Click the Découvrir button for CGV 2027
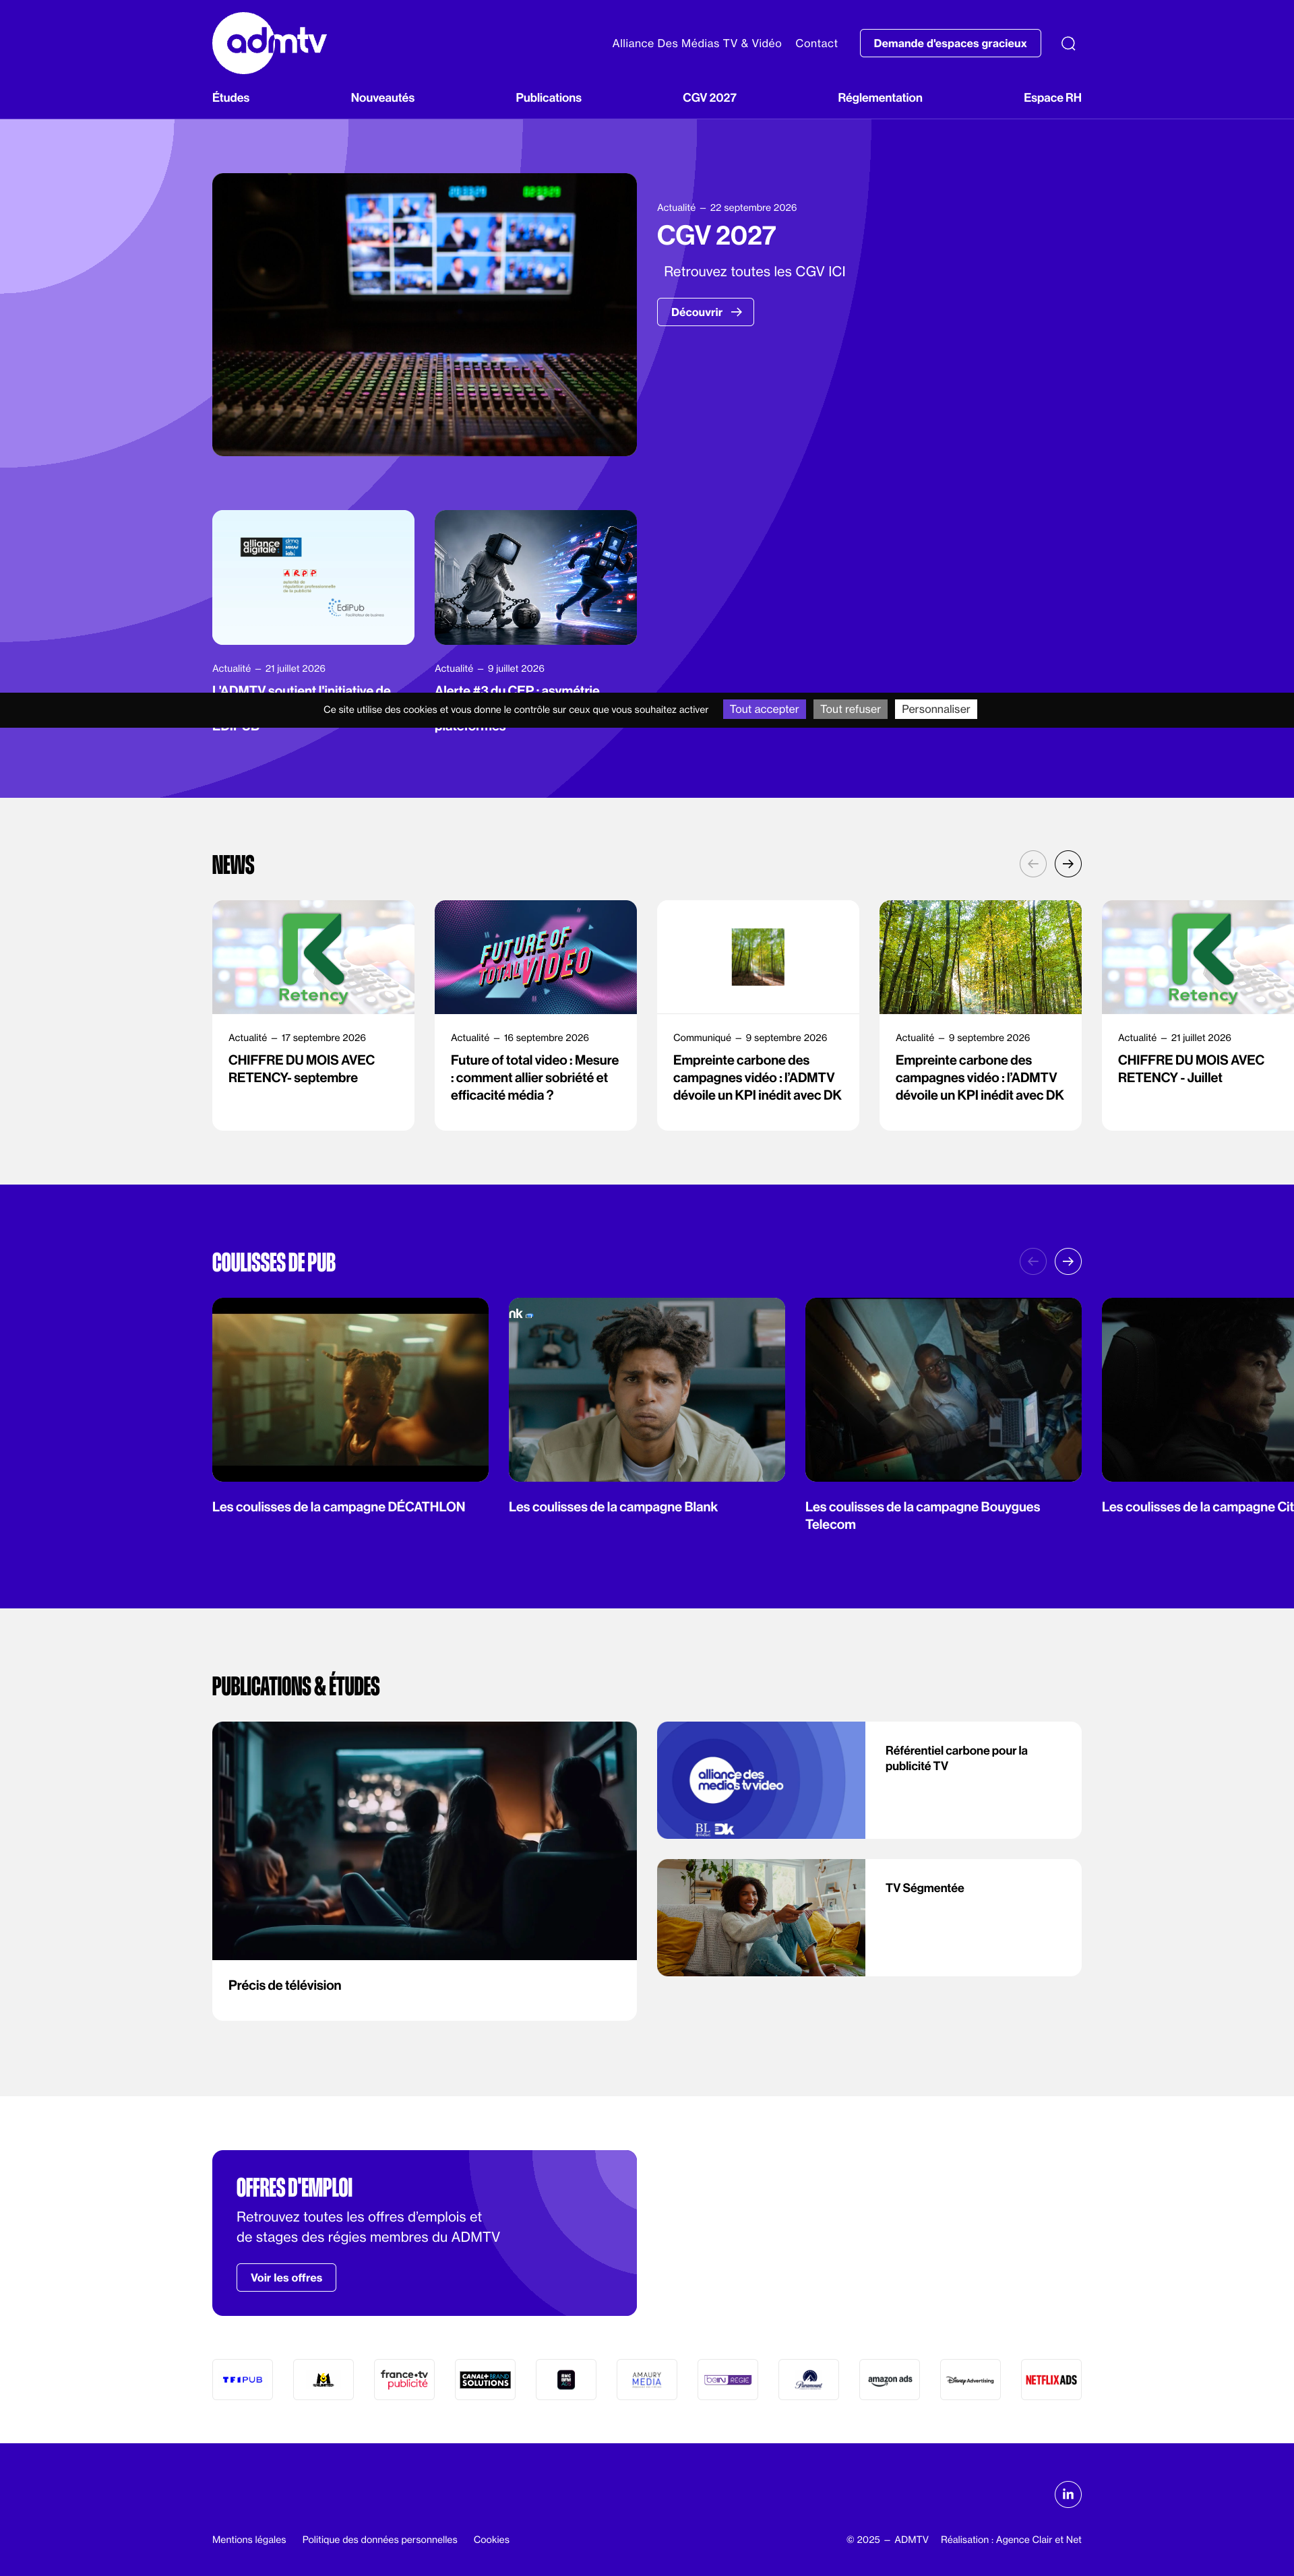Screen dimensions: 1294x2576 (x=705, y=312)
